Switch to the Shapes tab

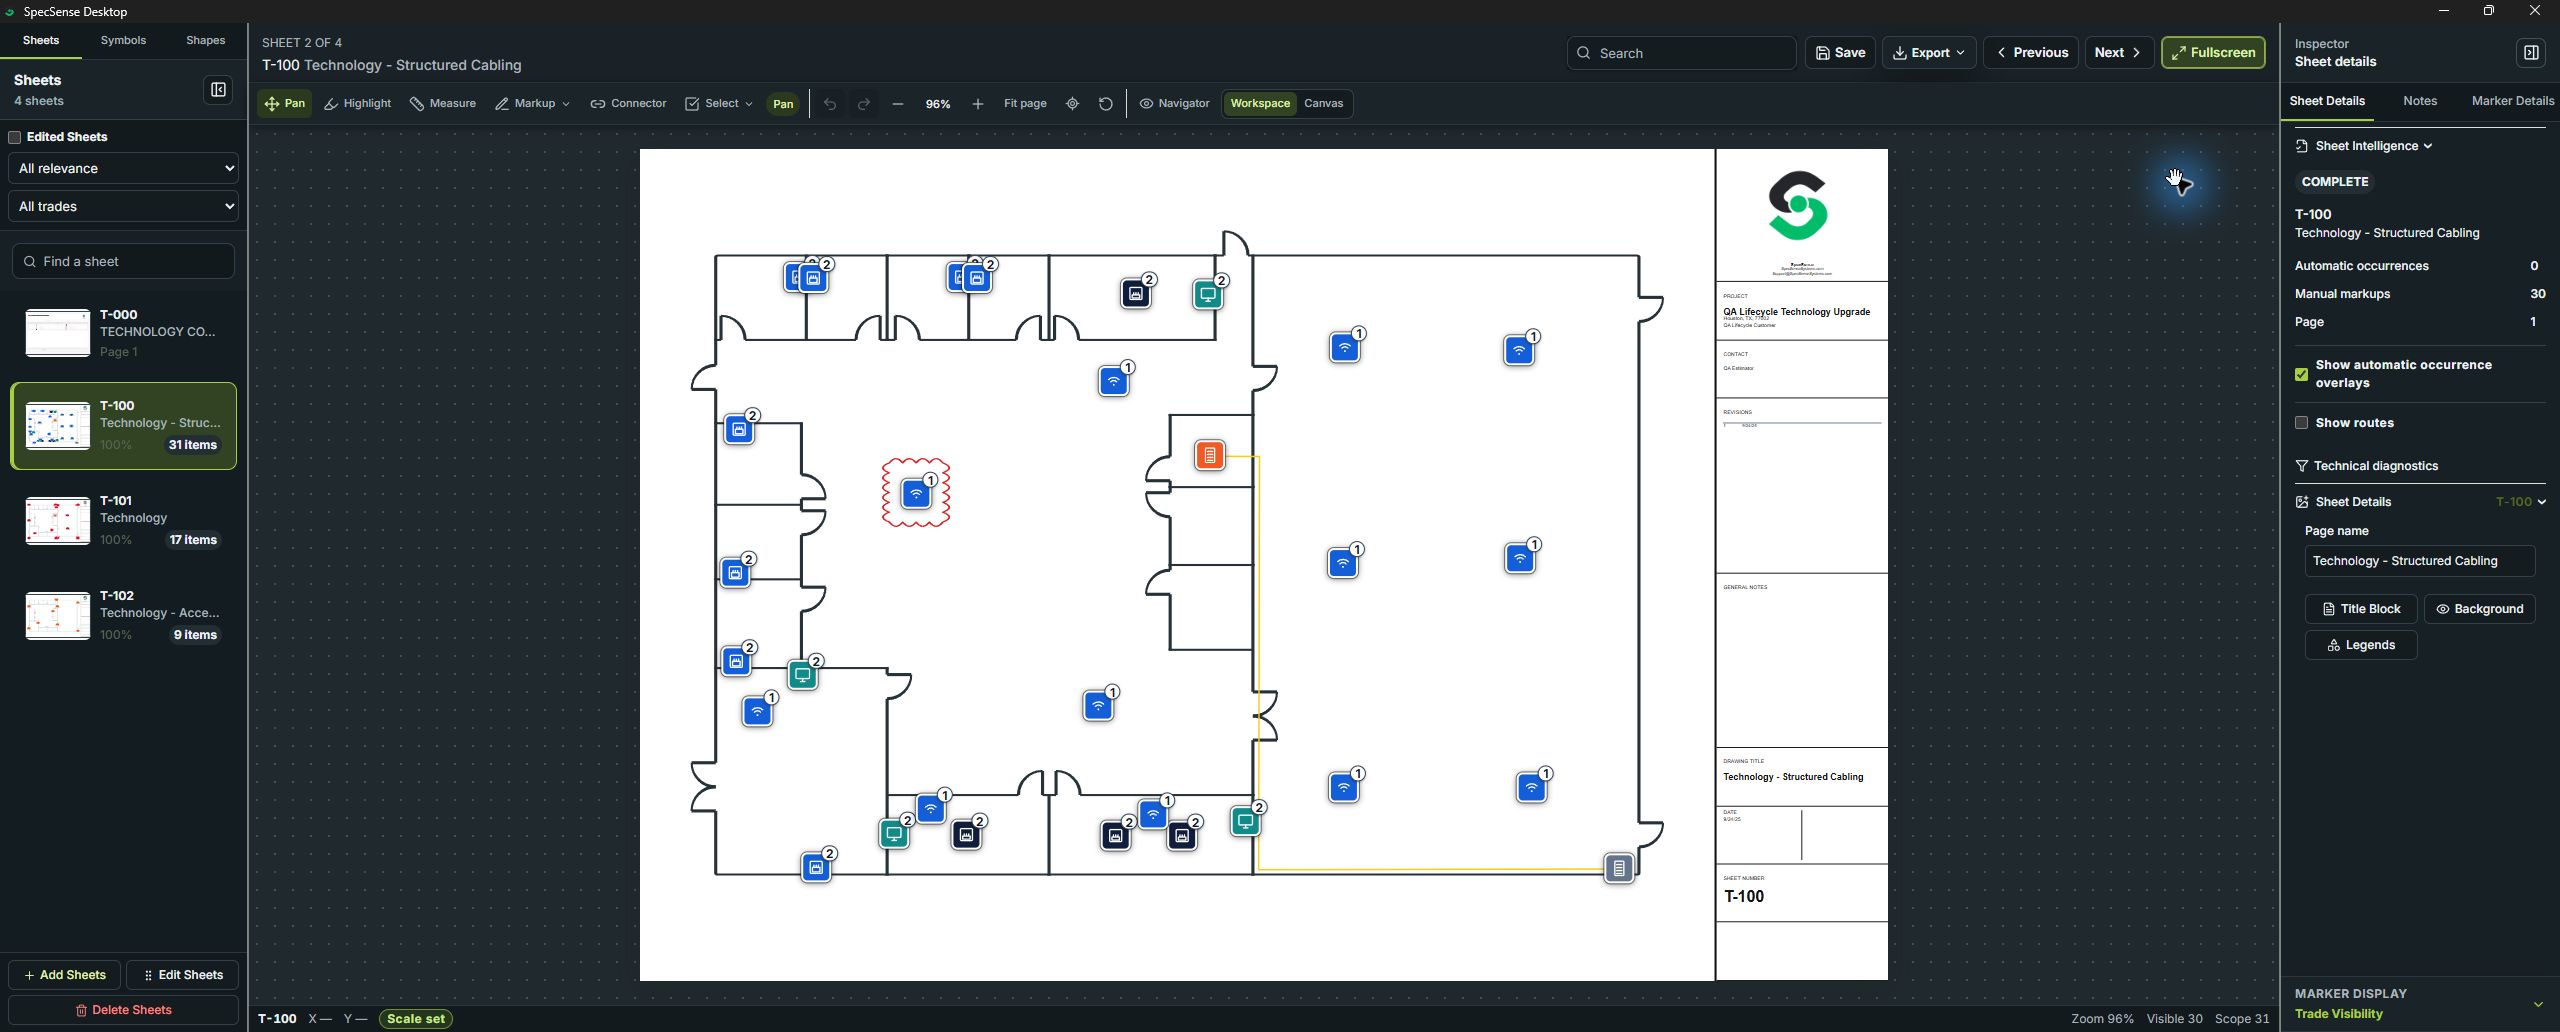tap(205, 41)
